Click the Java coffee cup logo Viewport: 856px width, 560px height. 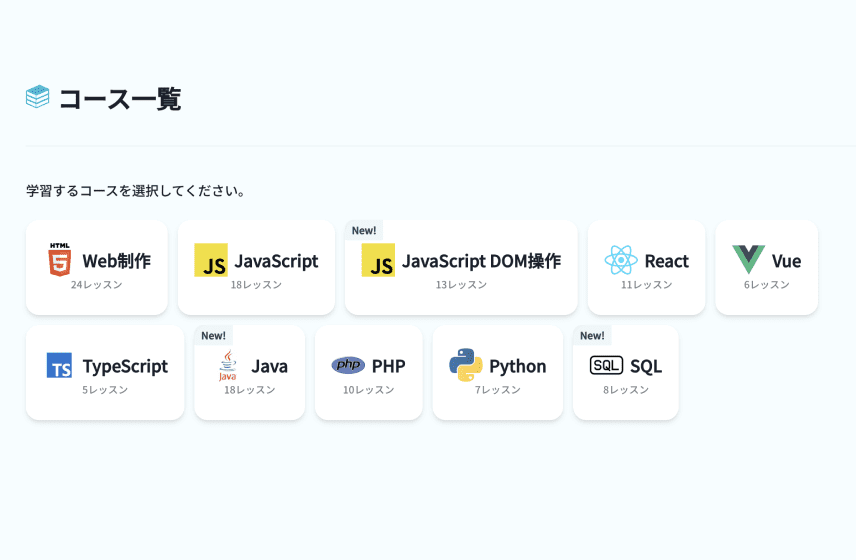tap(228, 365)
